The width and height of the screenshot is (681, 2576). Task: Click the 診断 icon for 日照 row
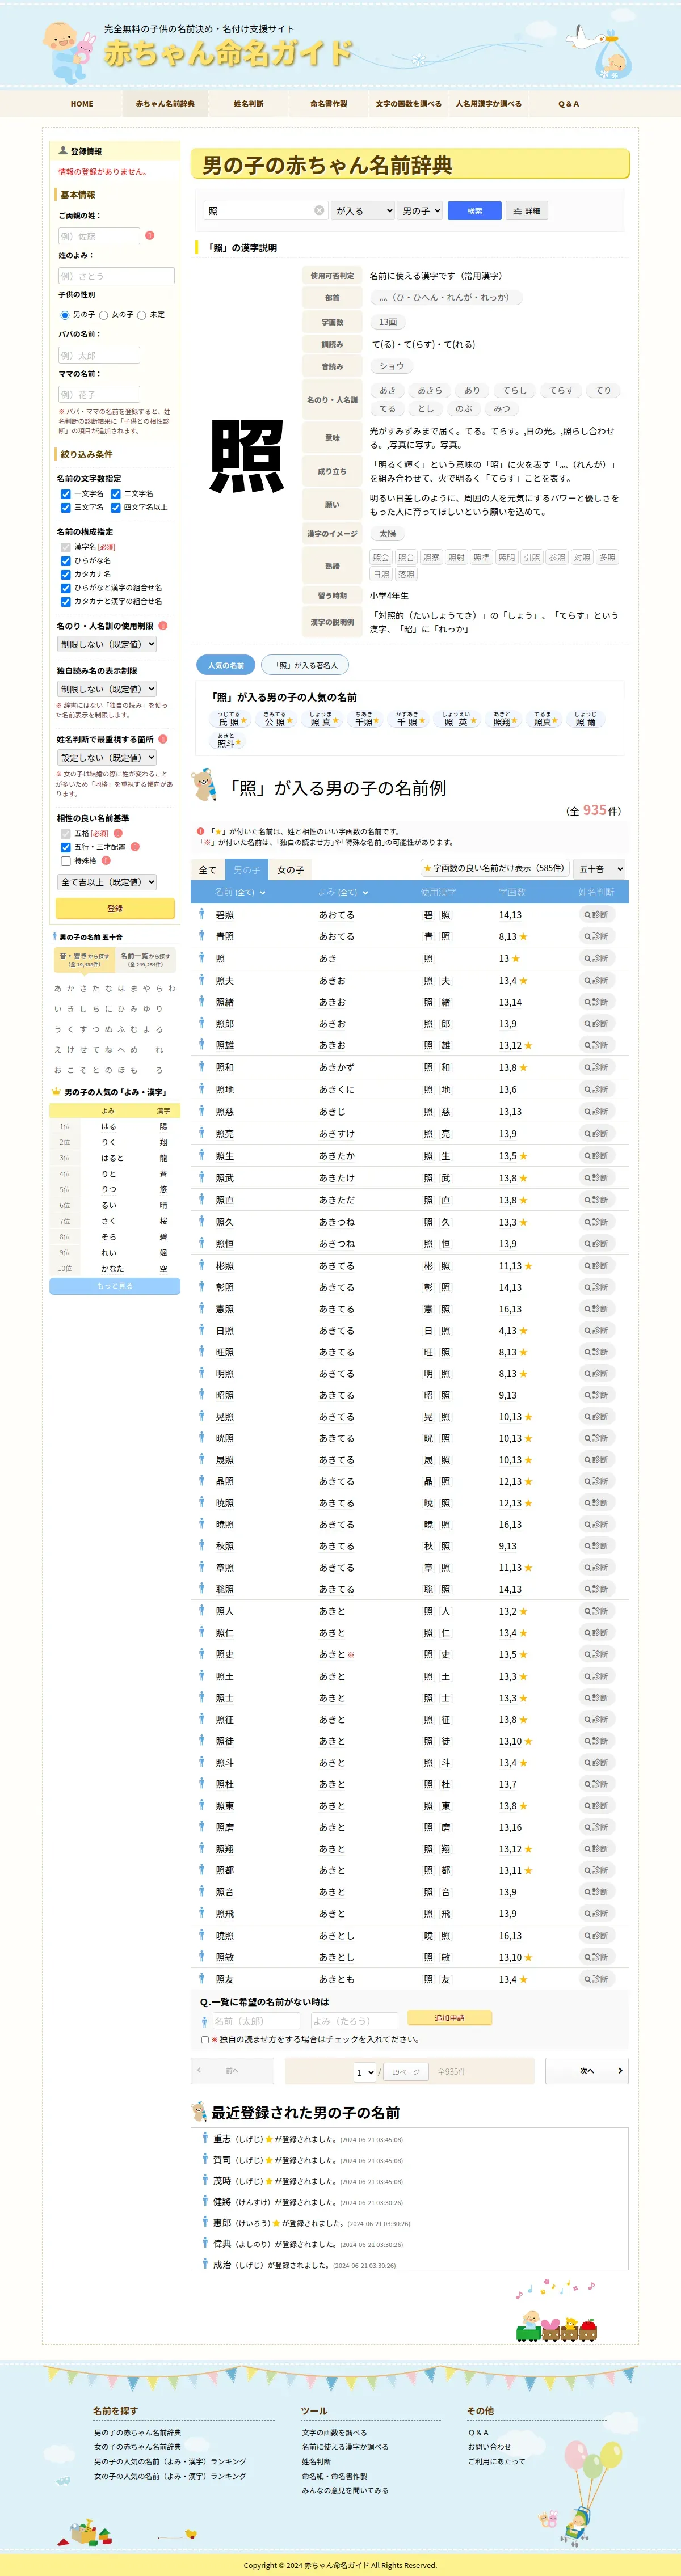point(596,1330)
